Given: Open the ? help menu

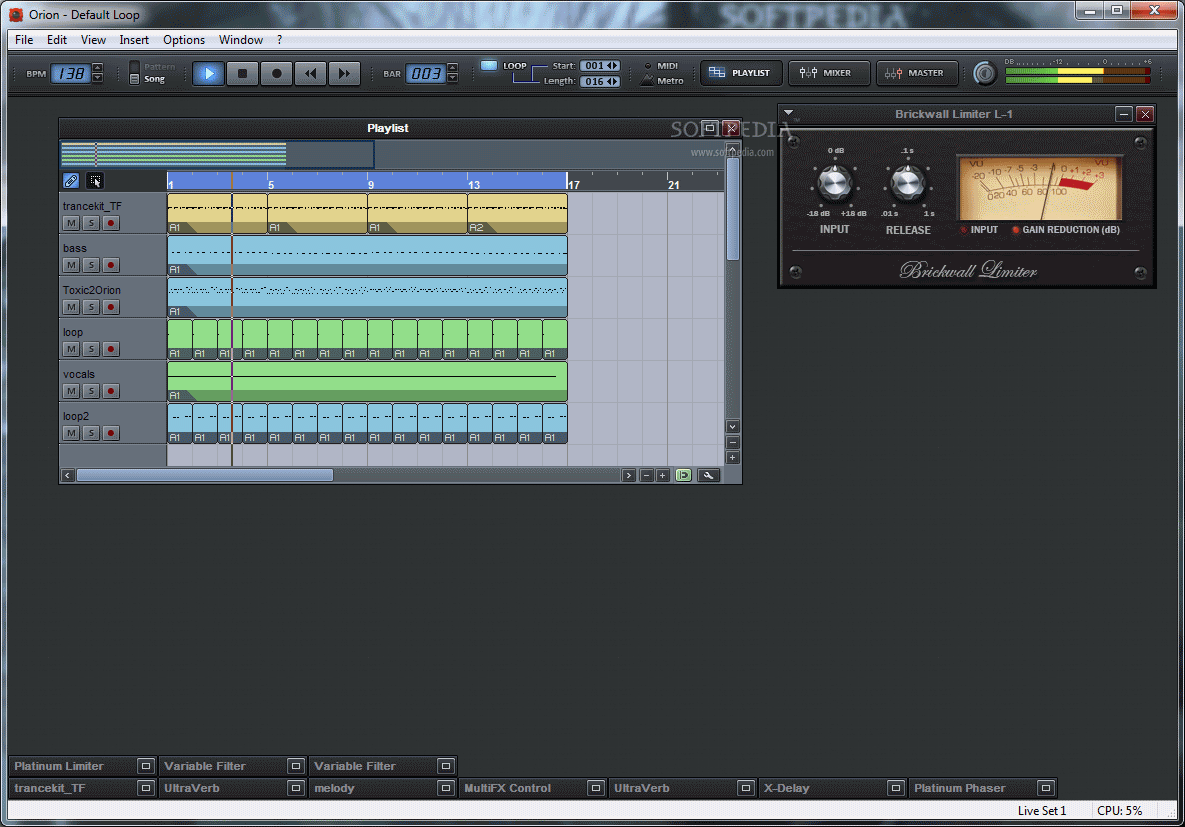Looking at the screenshot, I should coord(280,40).
